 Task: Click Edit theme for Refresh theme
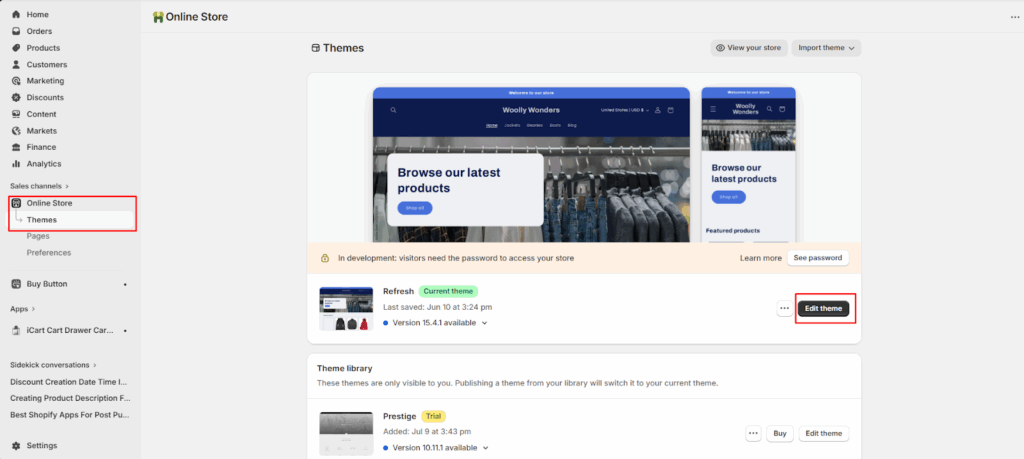(x=823, y=309)
